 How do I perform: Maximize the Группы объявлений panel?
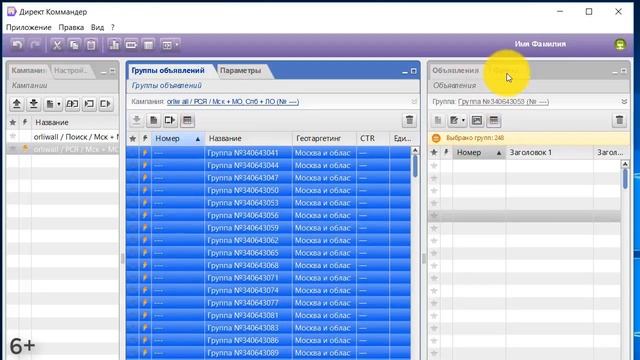[x=413, y=71]
